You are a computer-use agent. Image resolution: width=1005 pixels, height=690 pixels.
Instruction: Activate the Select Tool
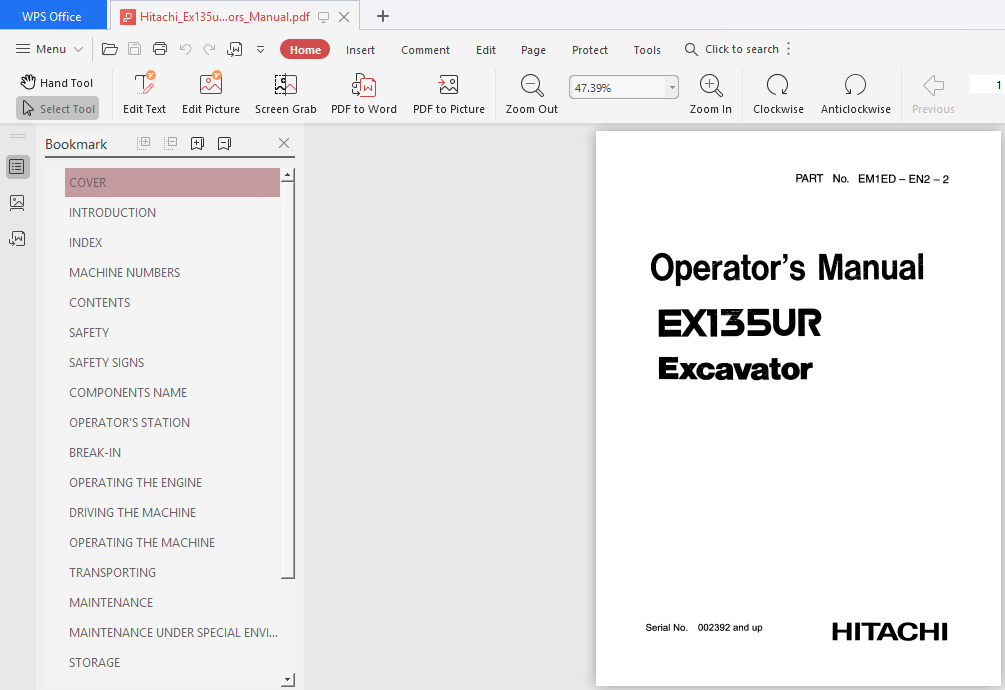pos(58,109)
